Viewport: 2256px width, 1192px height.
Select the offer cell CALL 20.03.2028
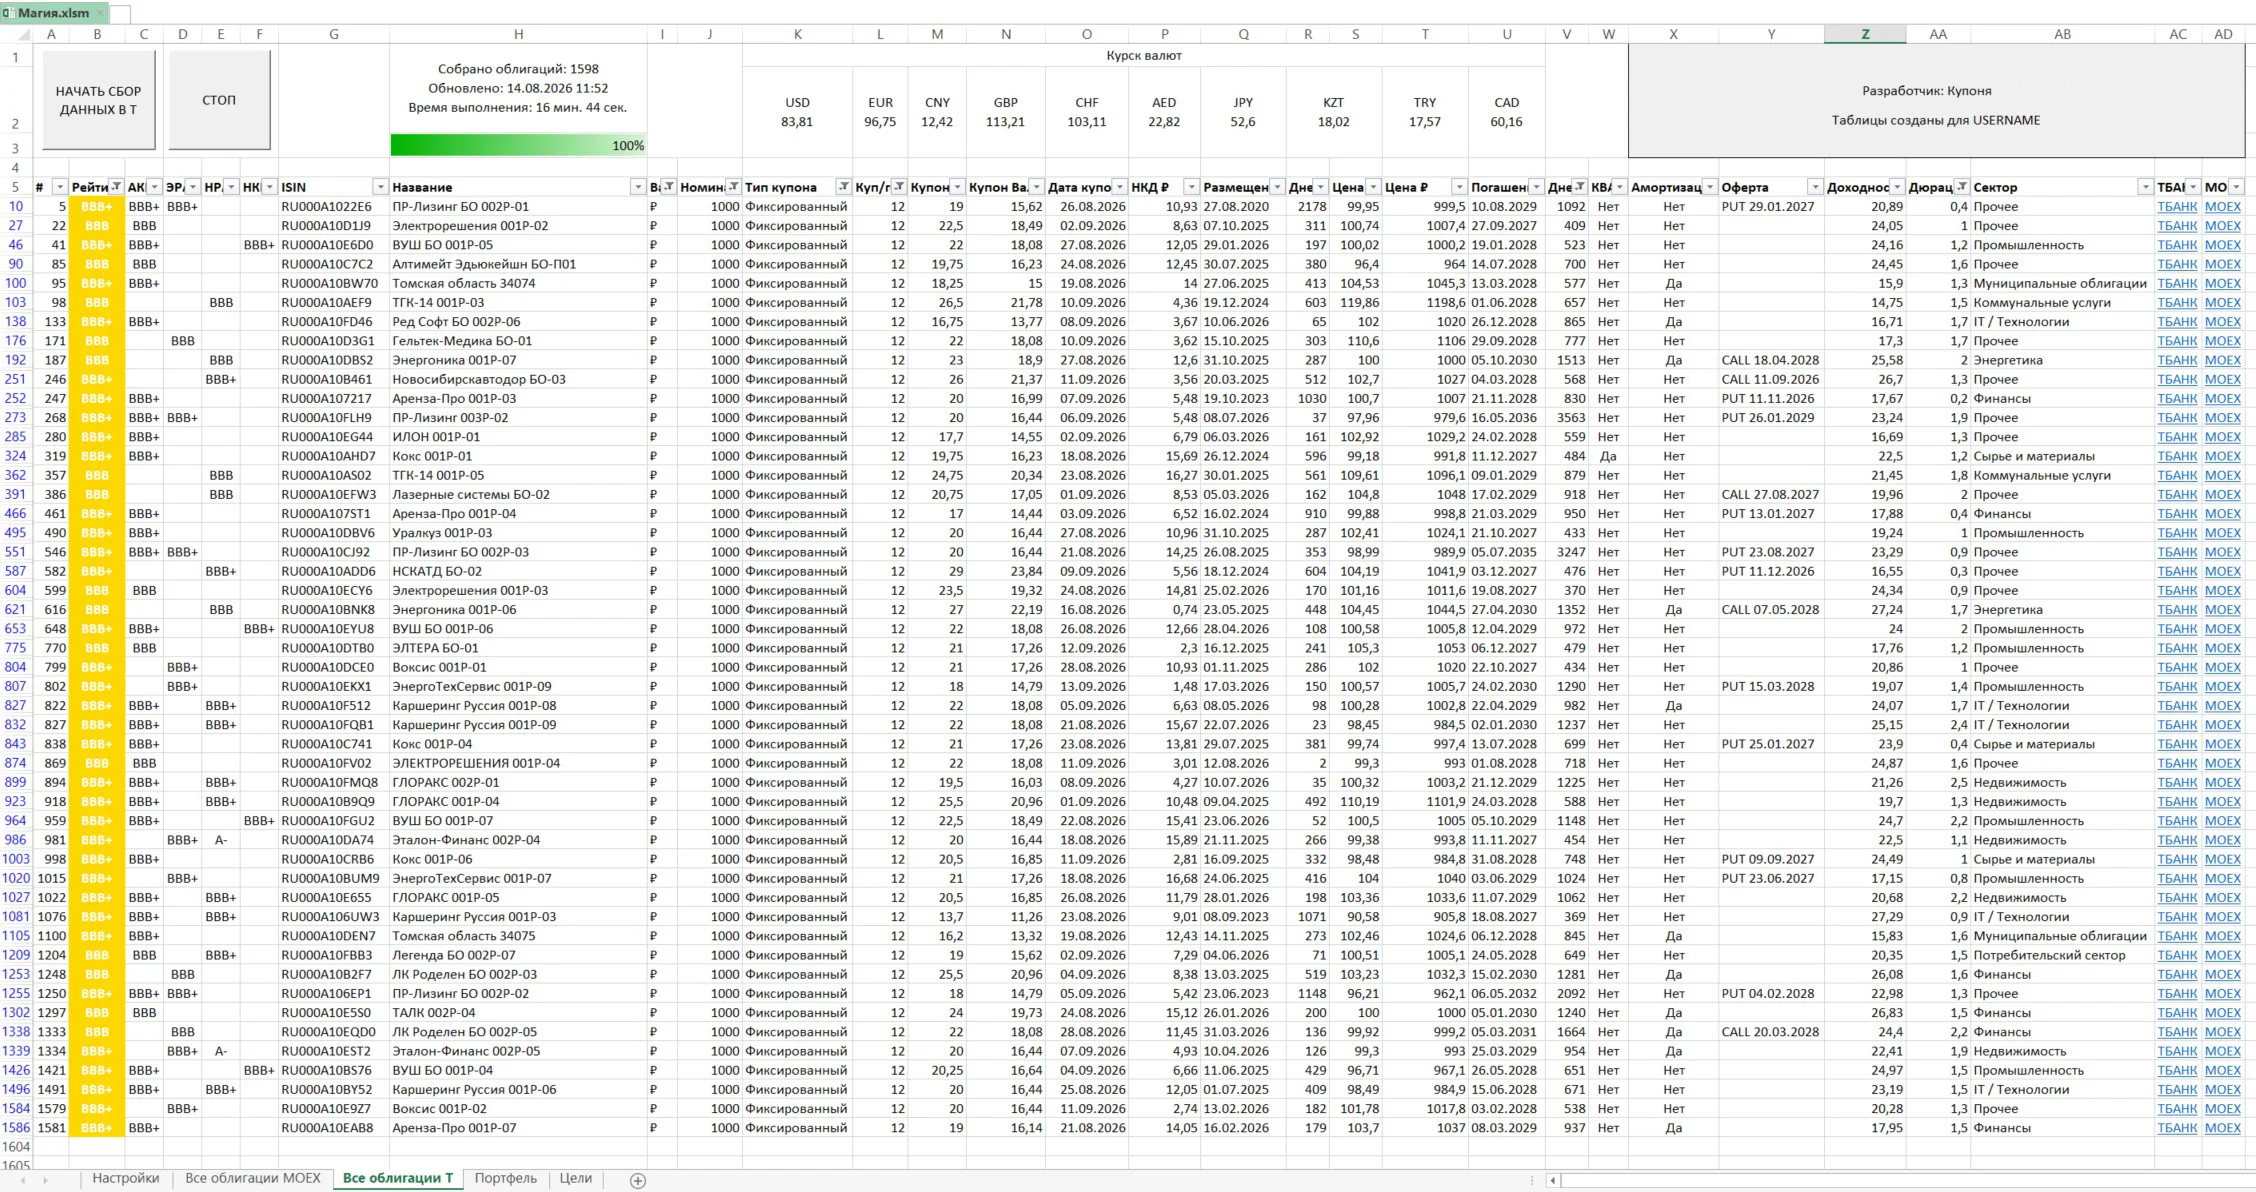pos(1771,1032)
